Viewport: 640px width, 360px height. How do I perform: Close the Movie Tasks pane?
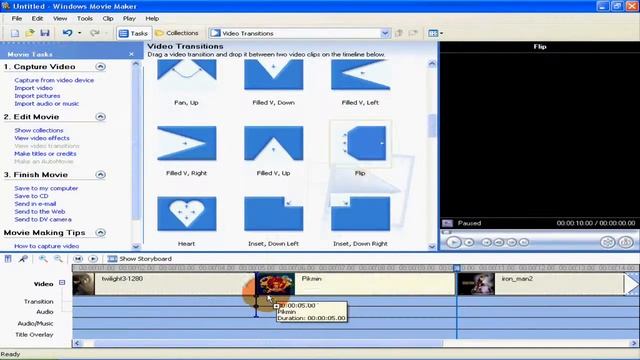(x=131, y=54)
